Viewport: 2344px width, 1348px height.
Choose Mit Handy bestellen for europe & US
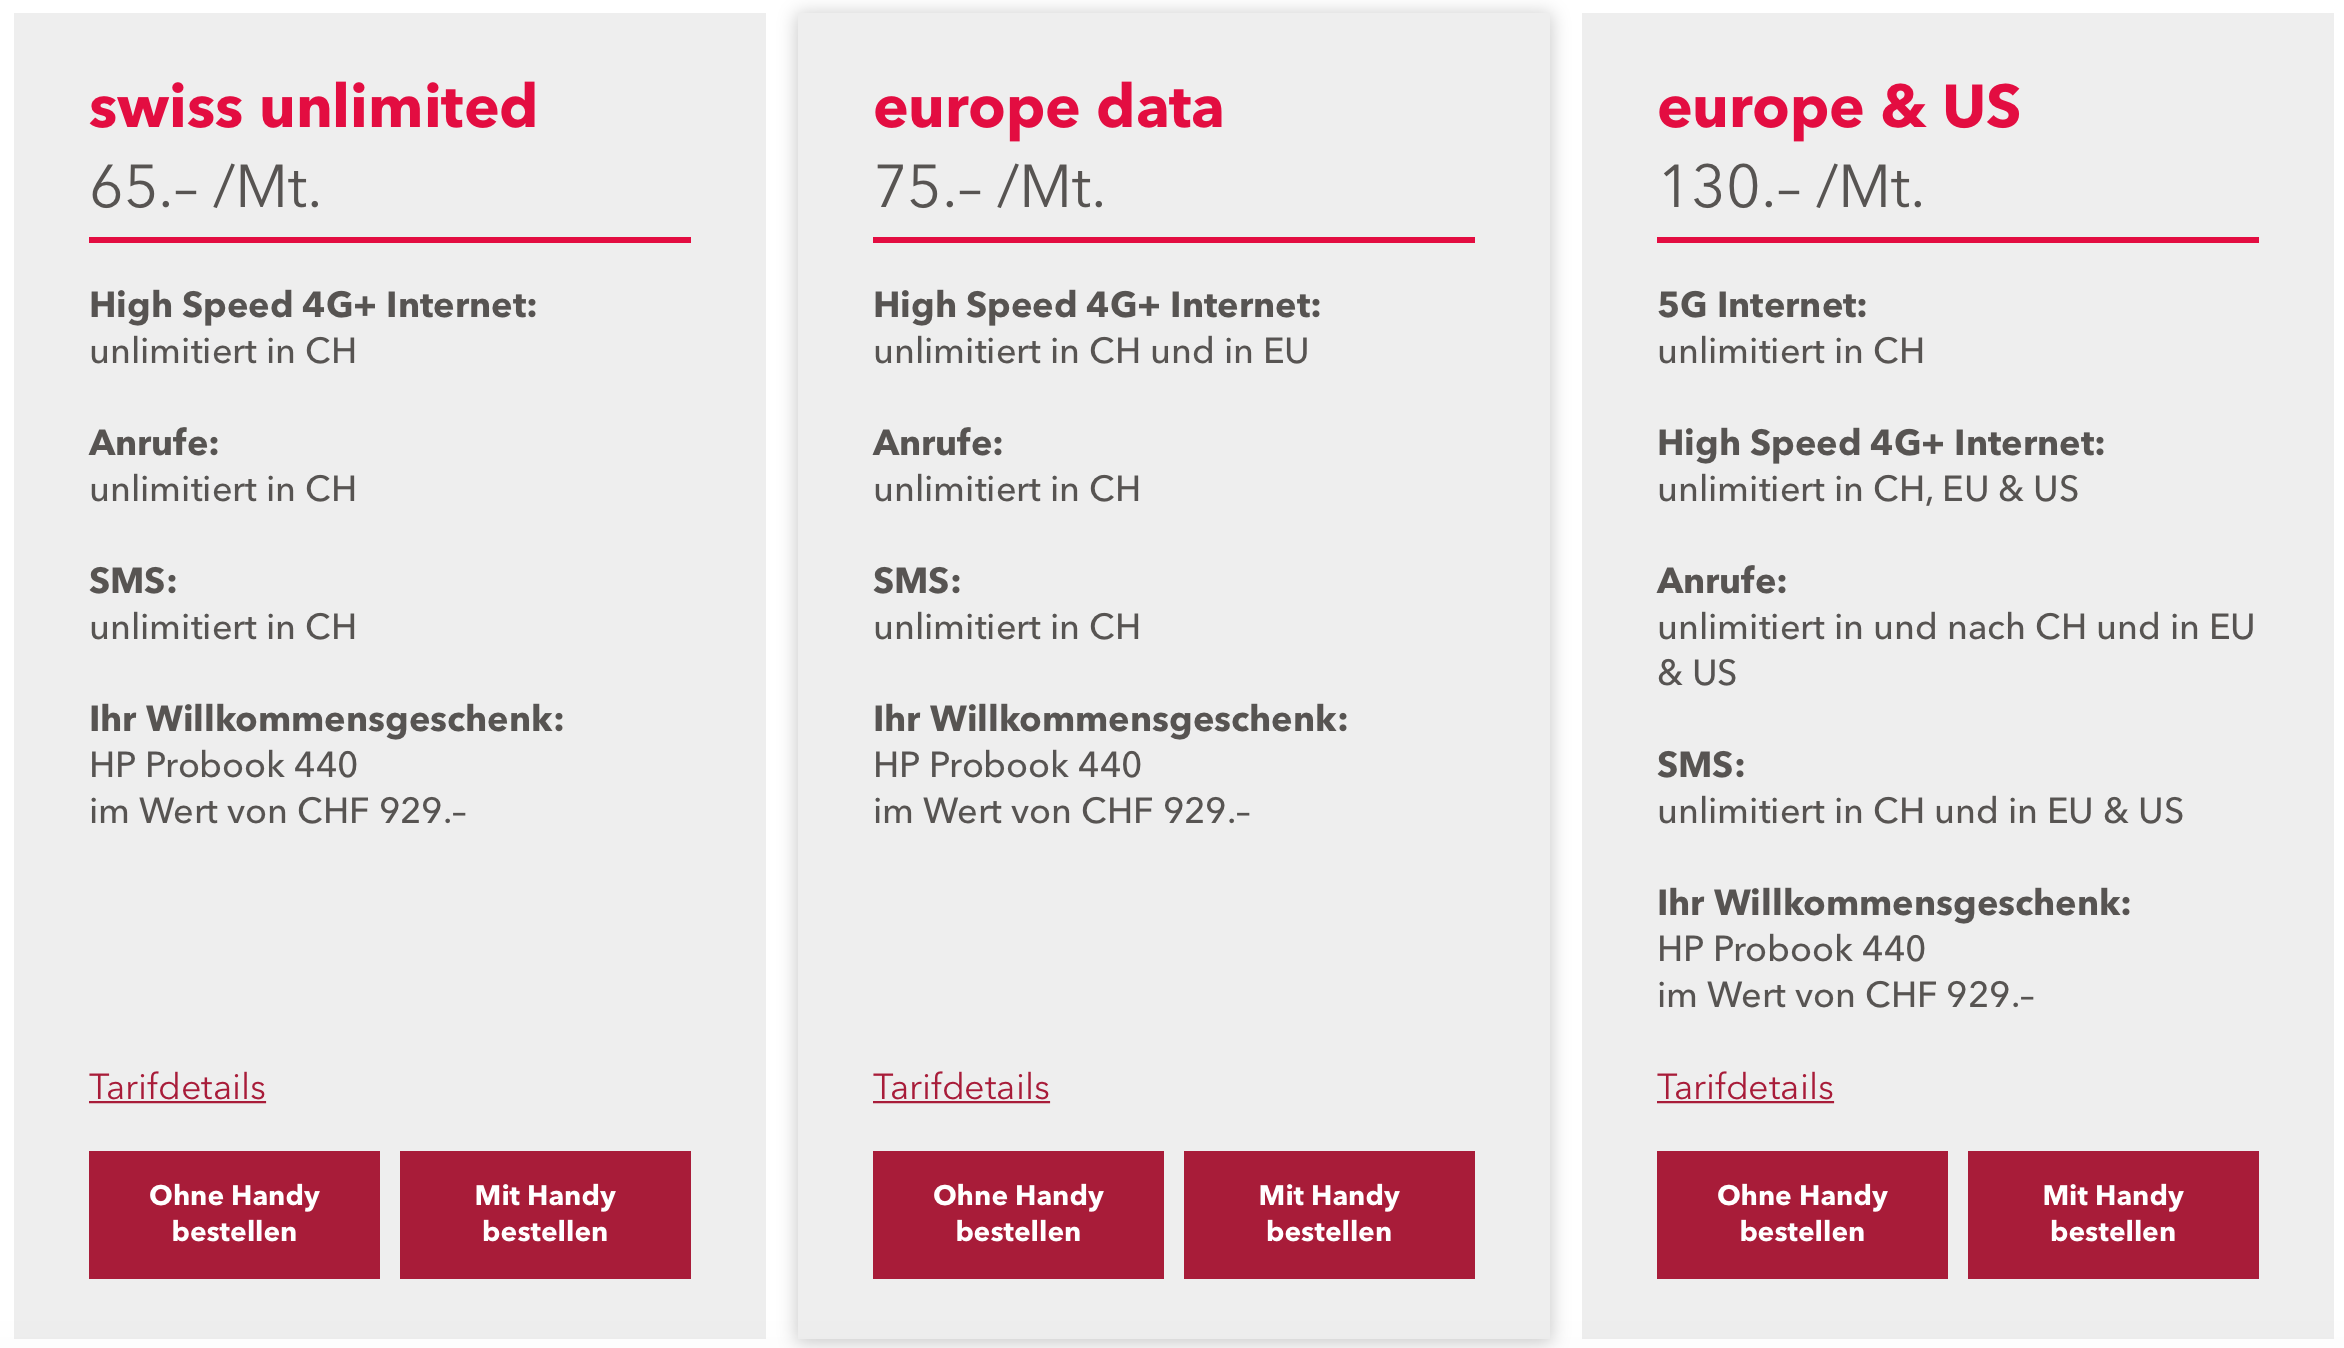pyautogui.click(x=2113, y=1214)
